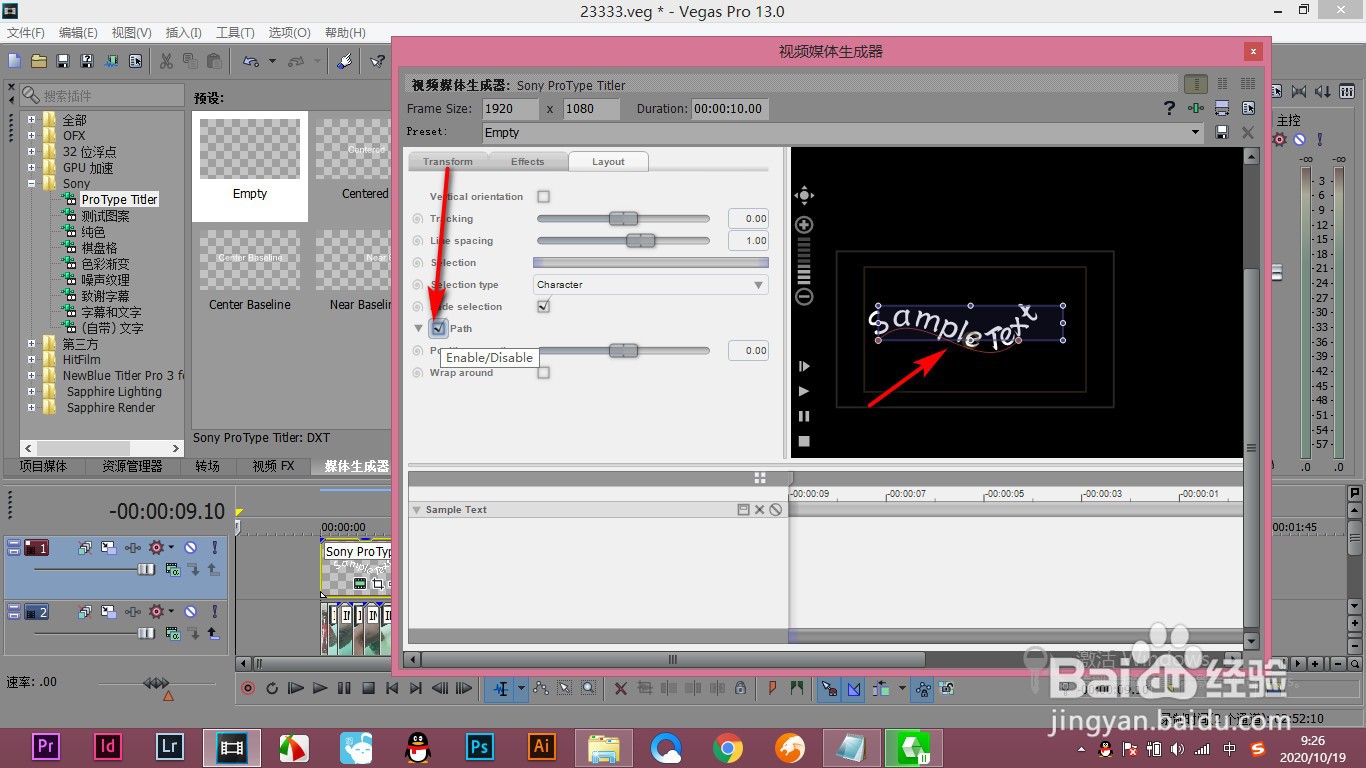The image size is (1366, 768).
Task: Expand the OFX folder in plugin tree
Action: (31, 136)
